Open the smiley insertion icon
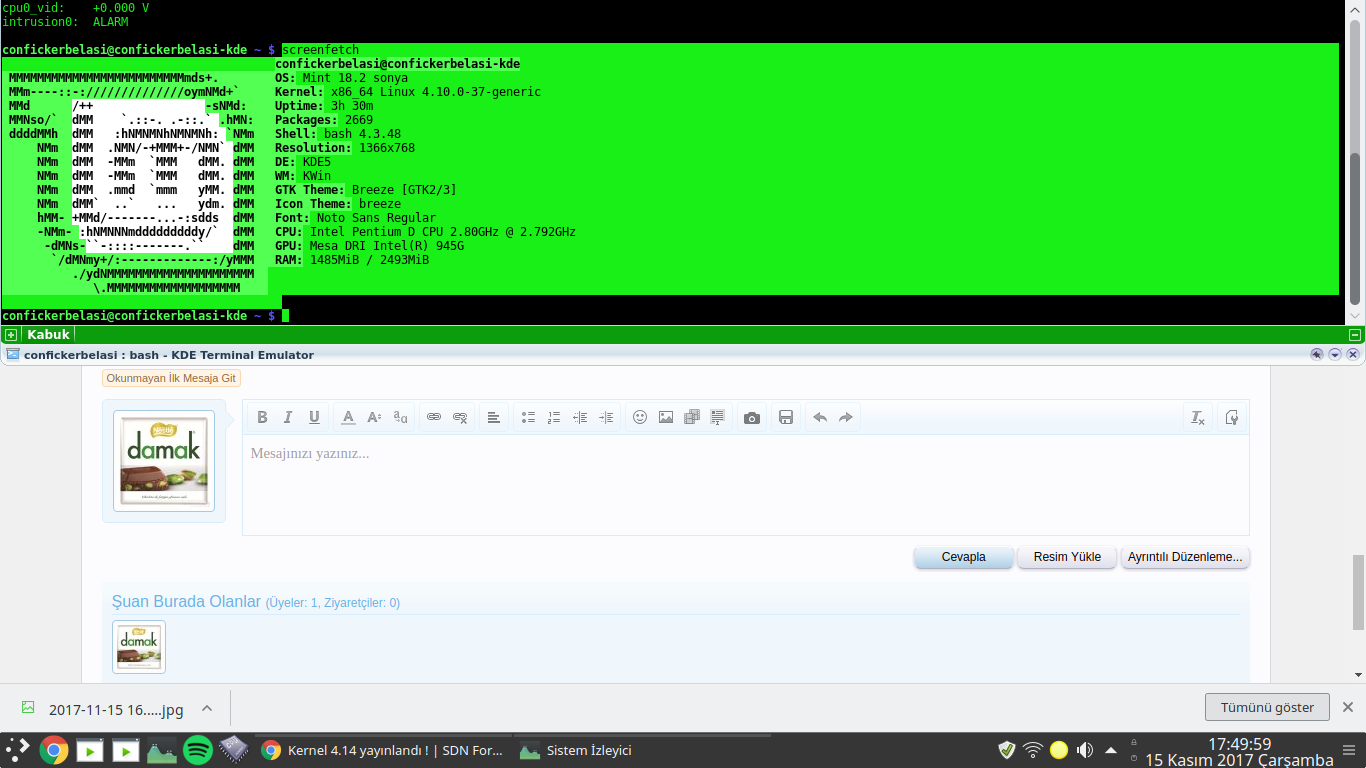Viewport: 1366px width, 768px height. coord(640,417)
